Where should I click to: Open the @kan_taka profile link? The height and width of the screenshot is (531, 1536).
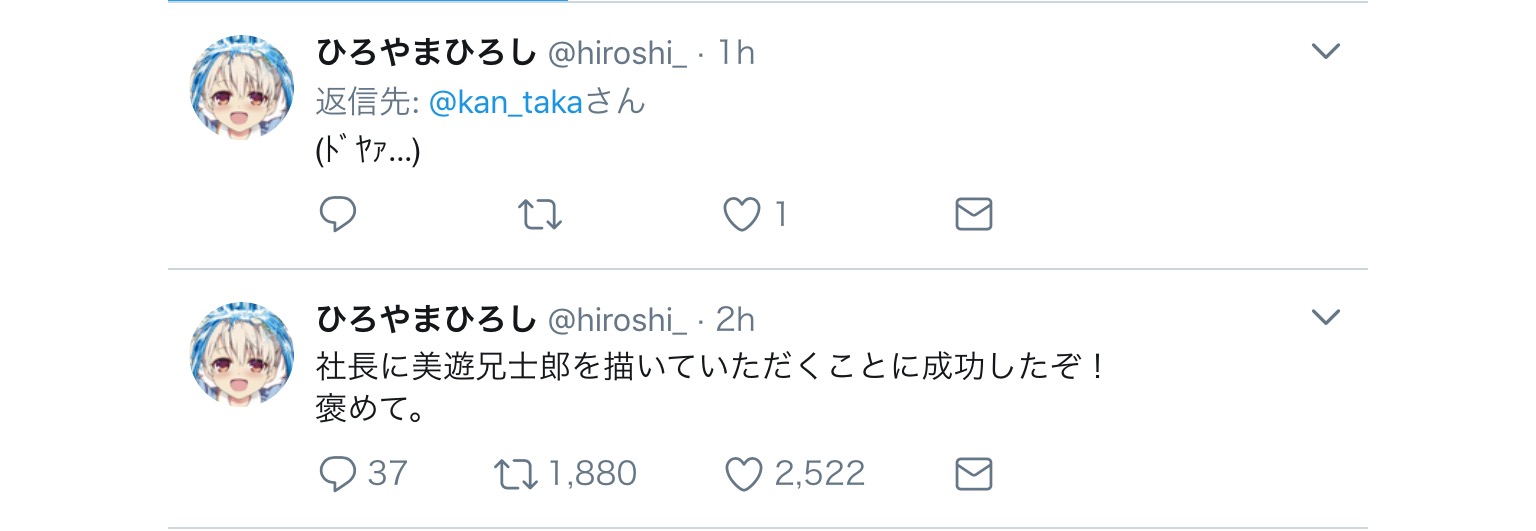tap(505, 102)
